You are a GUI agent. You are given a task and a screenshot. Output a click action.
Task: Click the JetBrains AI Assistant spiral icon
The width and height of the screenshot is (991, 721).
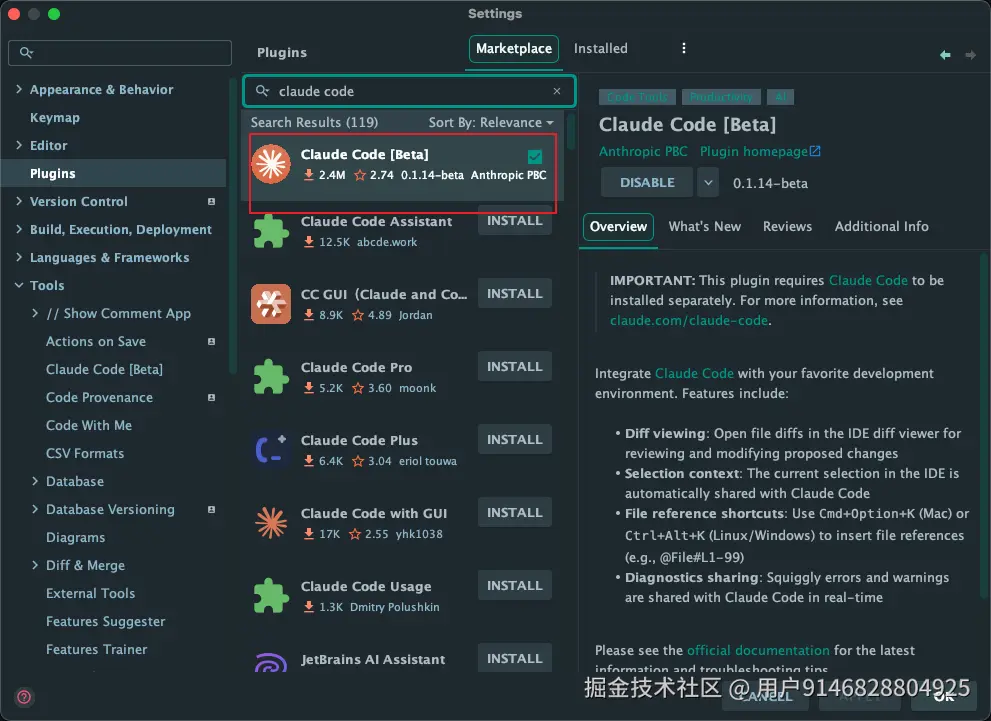pyautogui.click(x=271, y=662)
